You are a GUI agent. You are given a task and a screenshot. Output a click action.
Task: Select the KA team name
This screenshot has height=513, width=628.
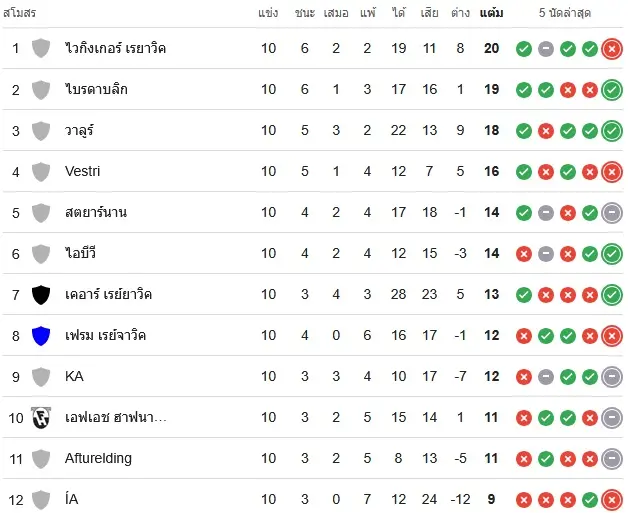pos(74,376)
